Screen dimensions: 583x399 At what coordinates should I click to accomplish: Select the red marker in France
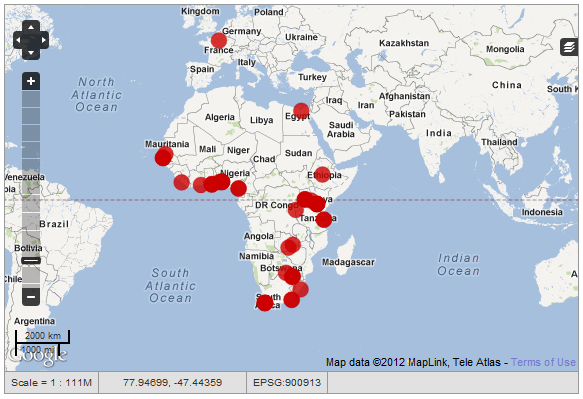(x=219, y=41)
